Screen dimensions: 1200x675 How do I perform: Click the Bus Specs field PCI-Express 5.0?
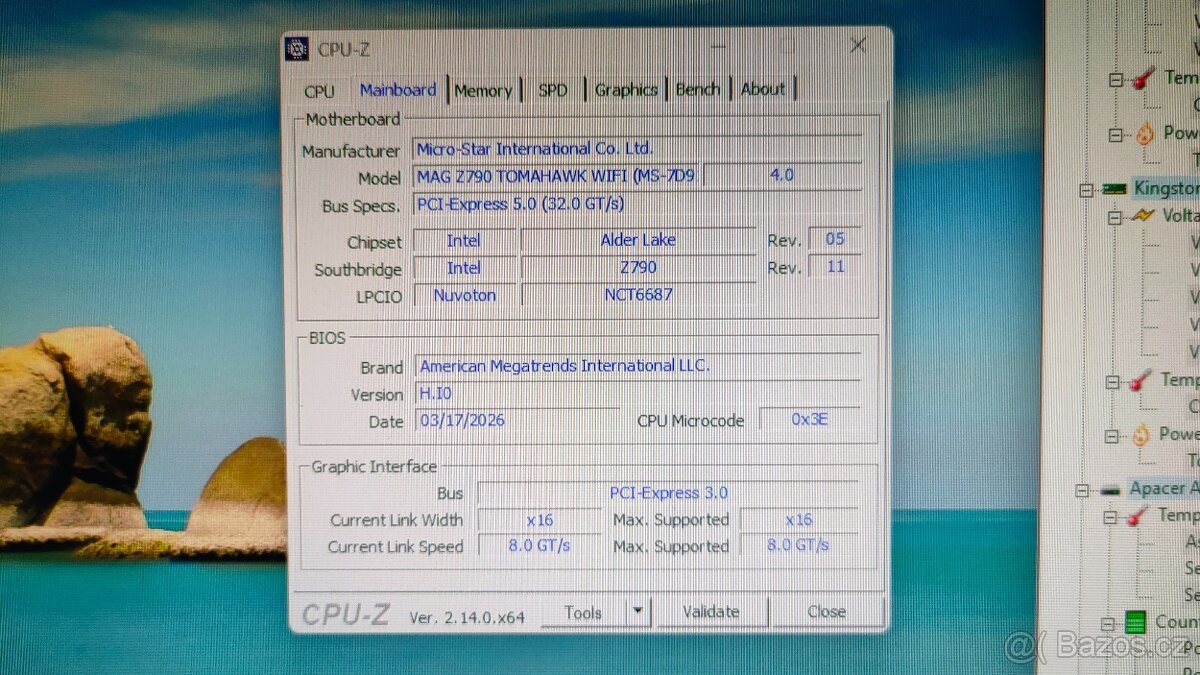[x=638, y=203]
